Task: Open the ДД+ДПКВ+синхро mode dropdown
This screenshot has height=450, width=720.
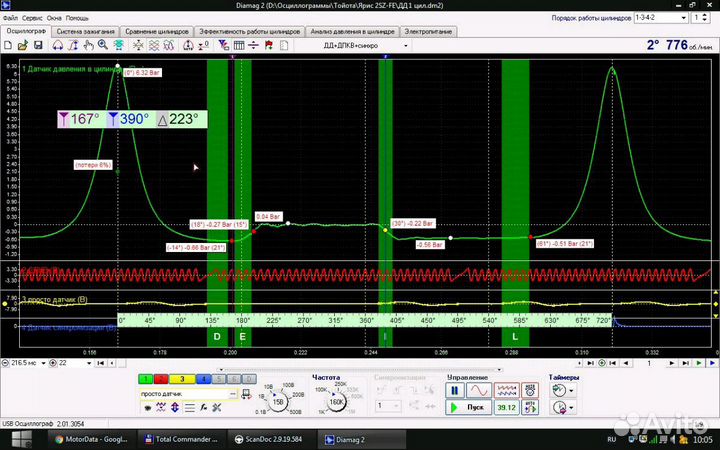Action: [405, 46]
